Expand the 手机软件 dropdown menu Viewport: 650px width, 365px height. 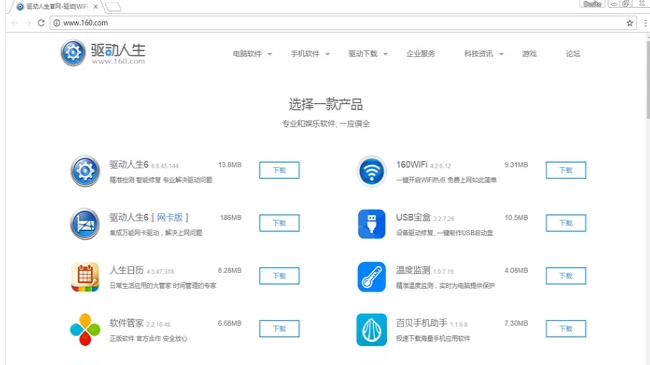click(310, 54)
